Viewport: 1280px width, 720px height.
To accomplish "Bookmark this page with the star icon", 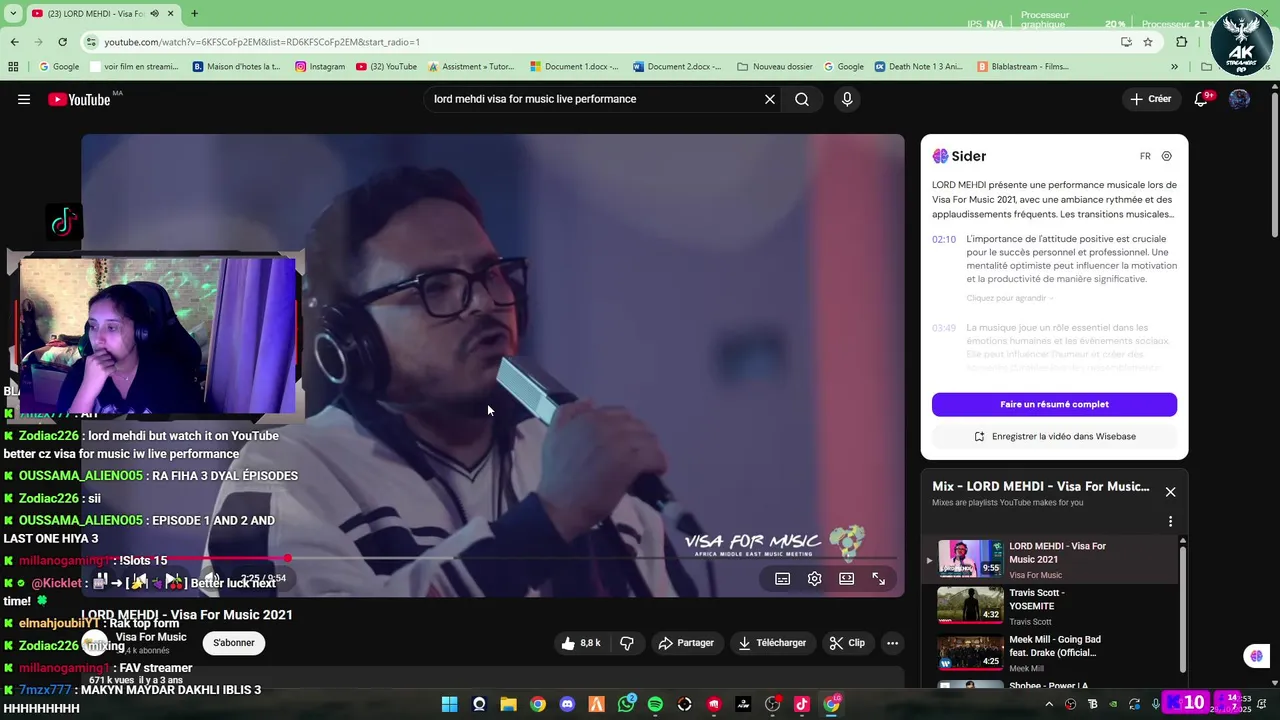I will [x=1148, y=42].
